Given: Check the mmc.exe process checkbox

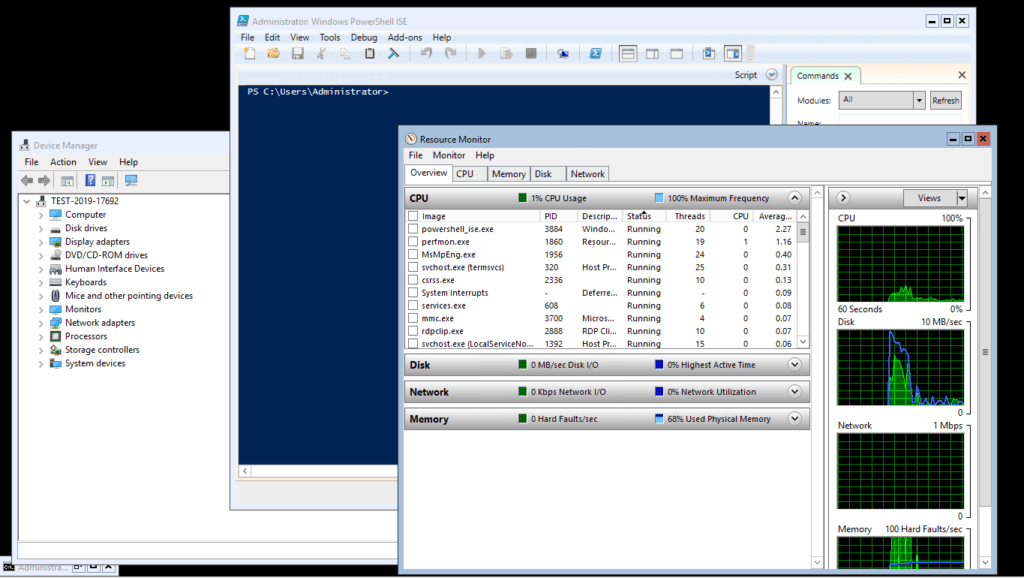Looking at the screenshot, I should pos(413,319).
